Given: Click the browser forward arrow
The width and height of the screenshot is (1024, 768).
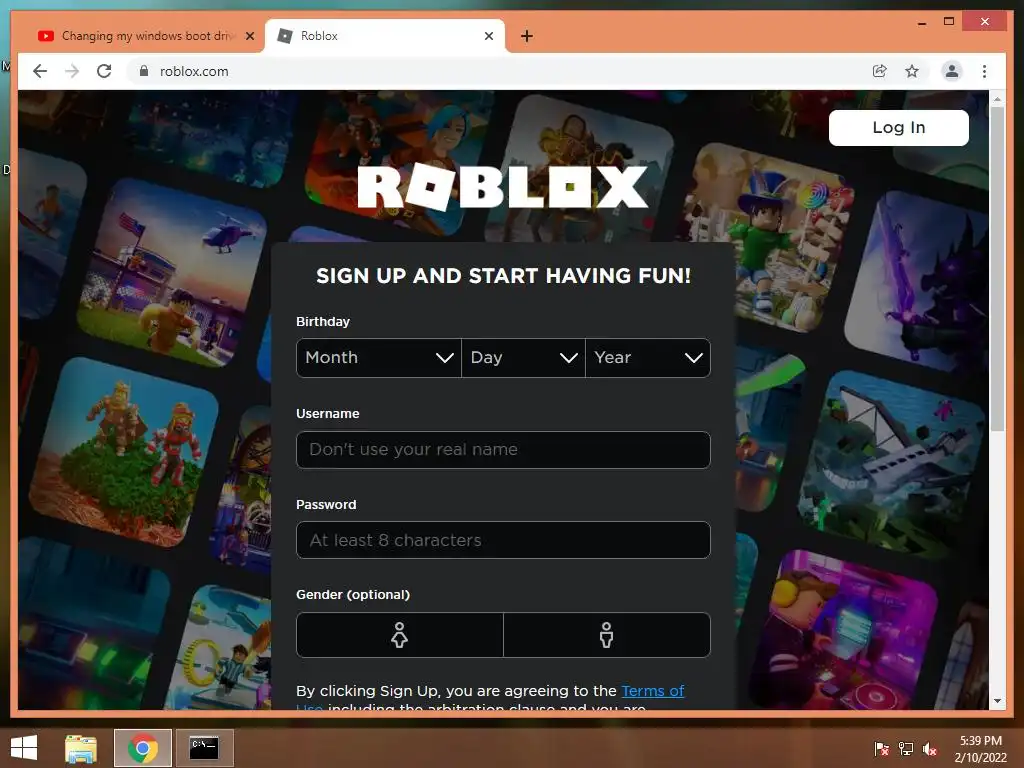Looking at the screenshot, I should tap(72, 71).
